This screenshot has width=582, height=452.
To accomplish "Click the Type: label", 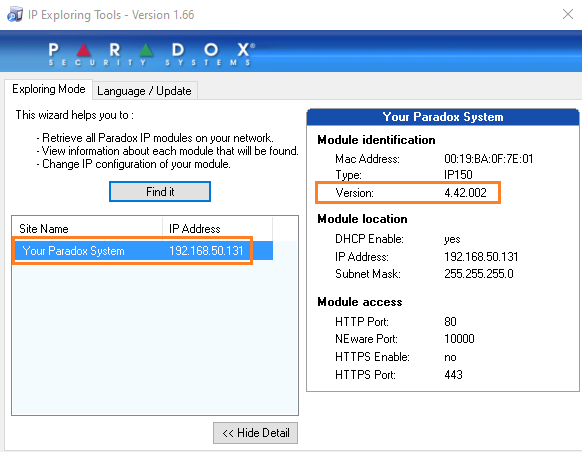I will [x=348, y=175].
